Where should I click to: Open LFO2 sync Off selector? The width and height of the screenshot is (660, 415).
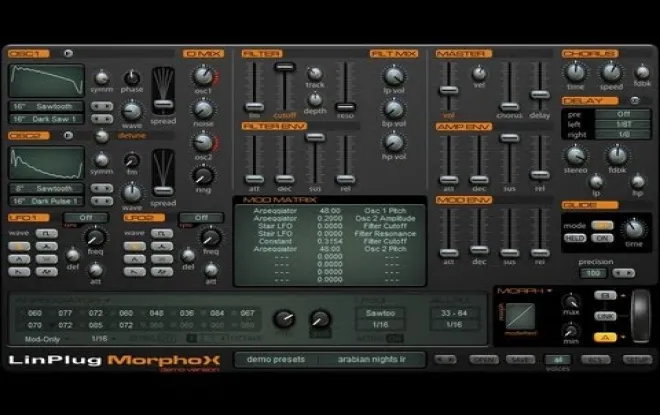tap(201, 218)
